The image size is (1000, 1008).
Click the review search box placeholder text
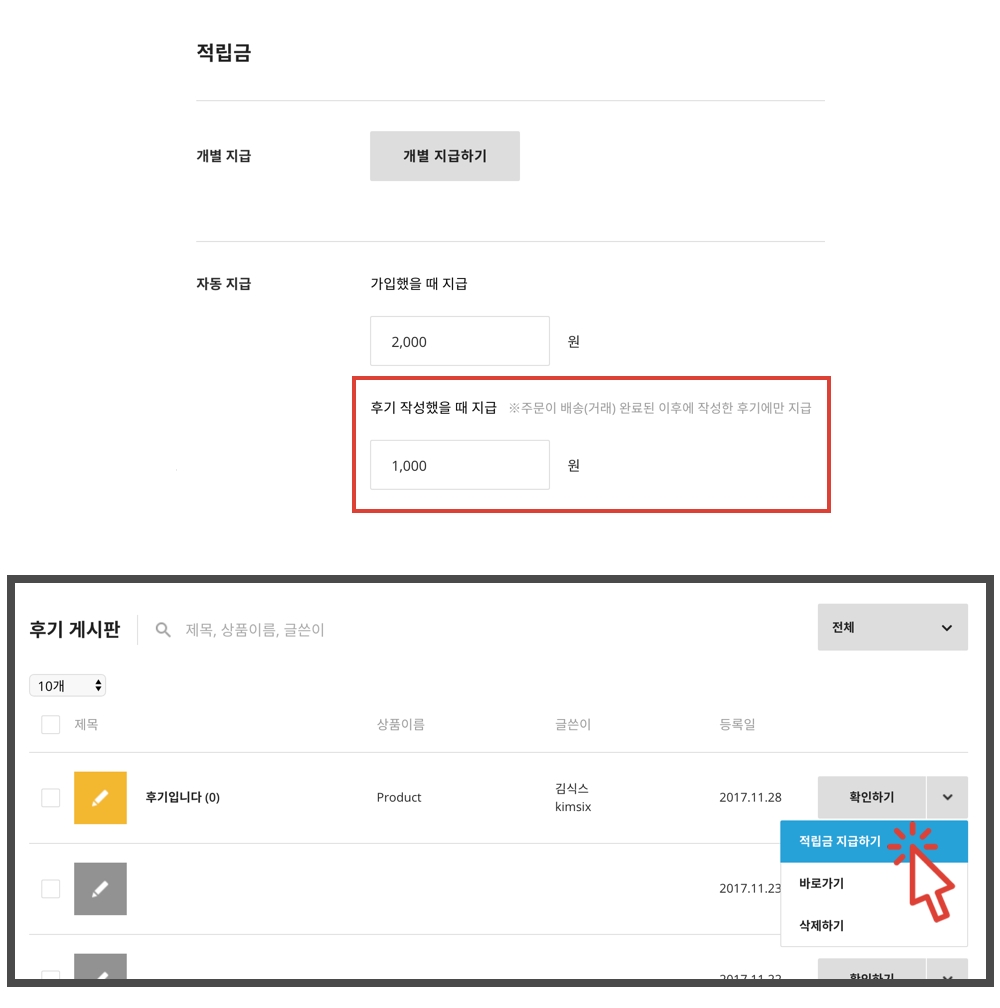(254, 630)
